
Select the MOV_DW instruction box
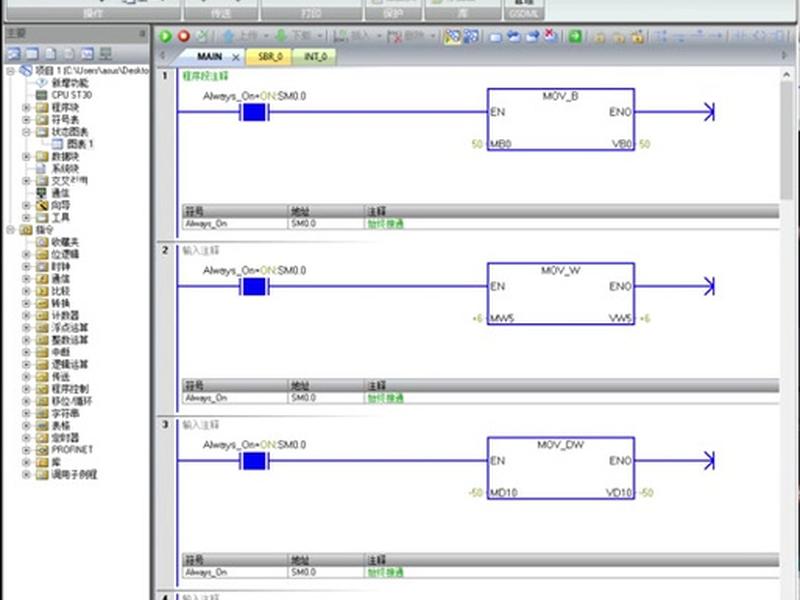click(561, 468)
